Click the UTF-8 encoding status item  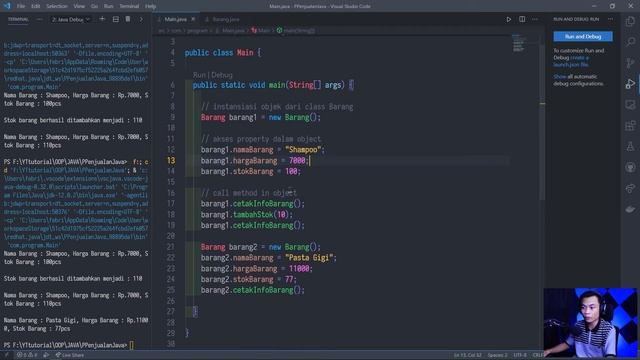point(520,355)
